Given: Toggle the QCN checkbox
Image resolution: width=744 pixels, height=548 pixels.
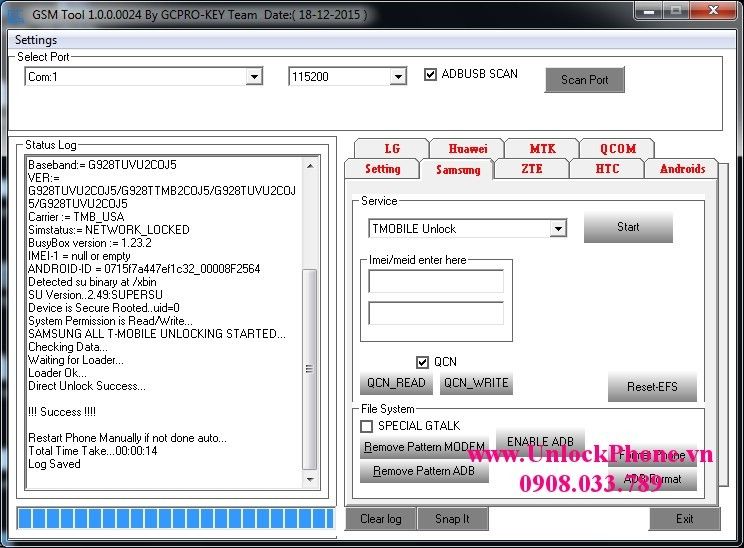Looking at the screenshot, I should click(x=422, y=362).
